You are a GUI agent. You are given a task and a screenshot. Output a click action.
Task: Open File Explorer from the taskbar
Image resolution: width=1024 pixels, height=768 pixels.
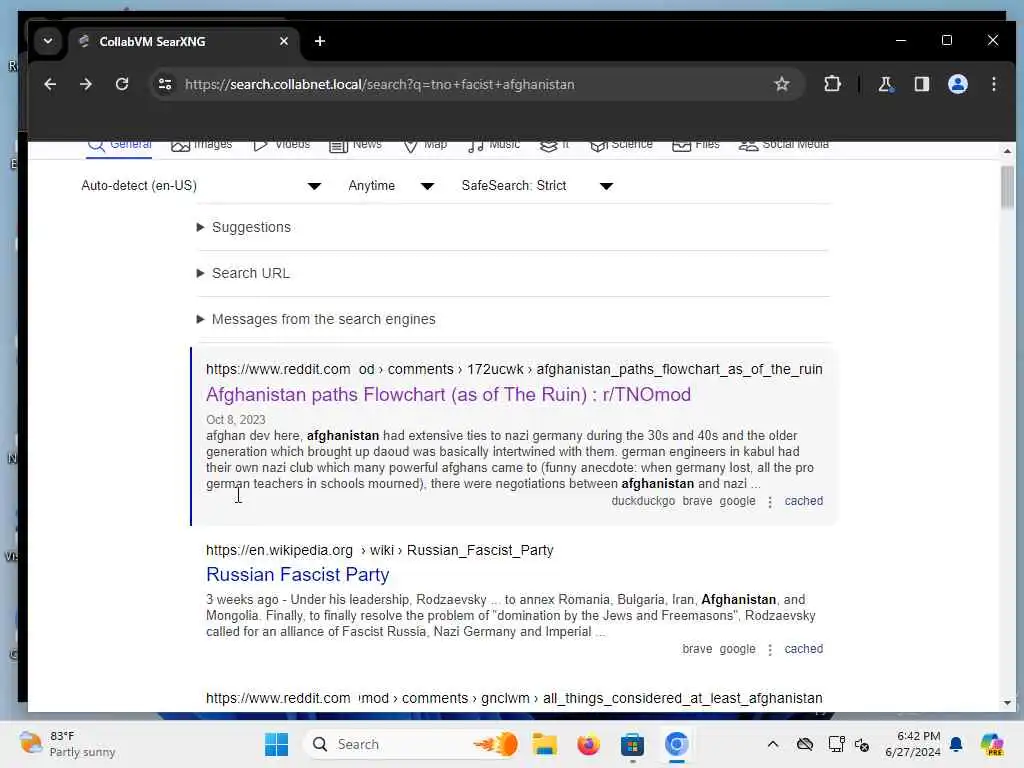click(544, 744)
